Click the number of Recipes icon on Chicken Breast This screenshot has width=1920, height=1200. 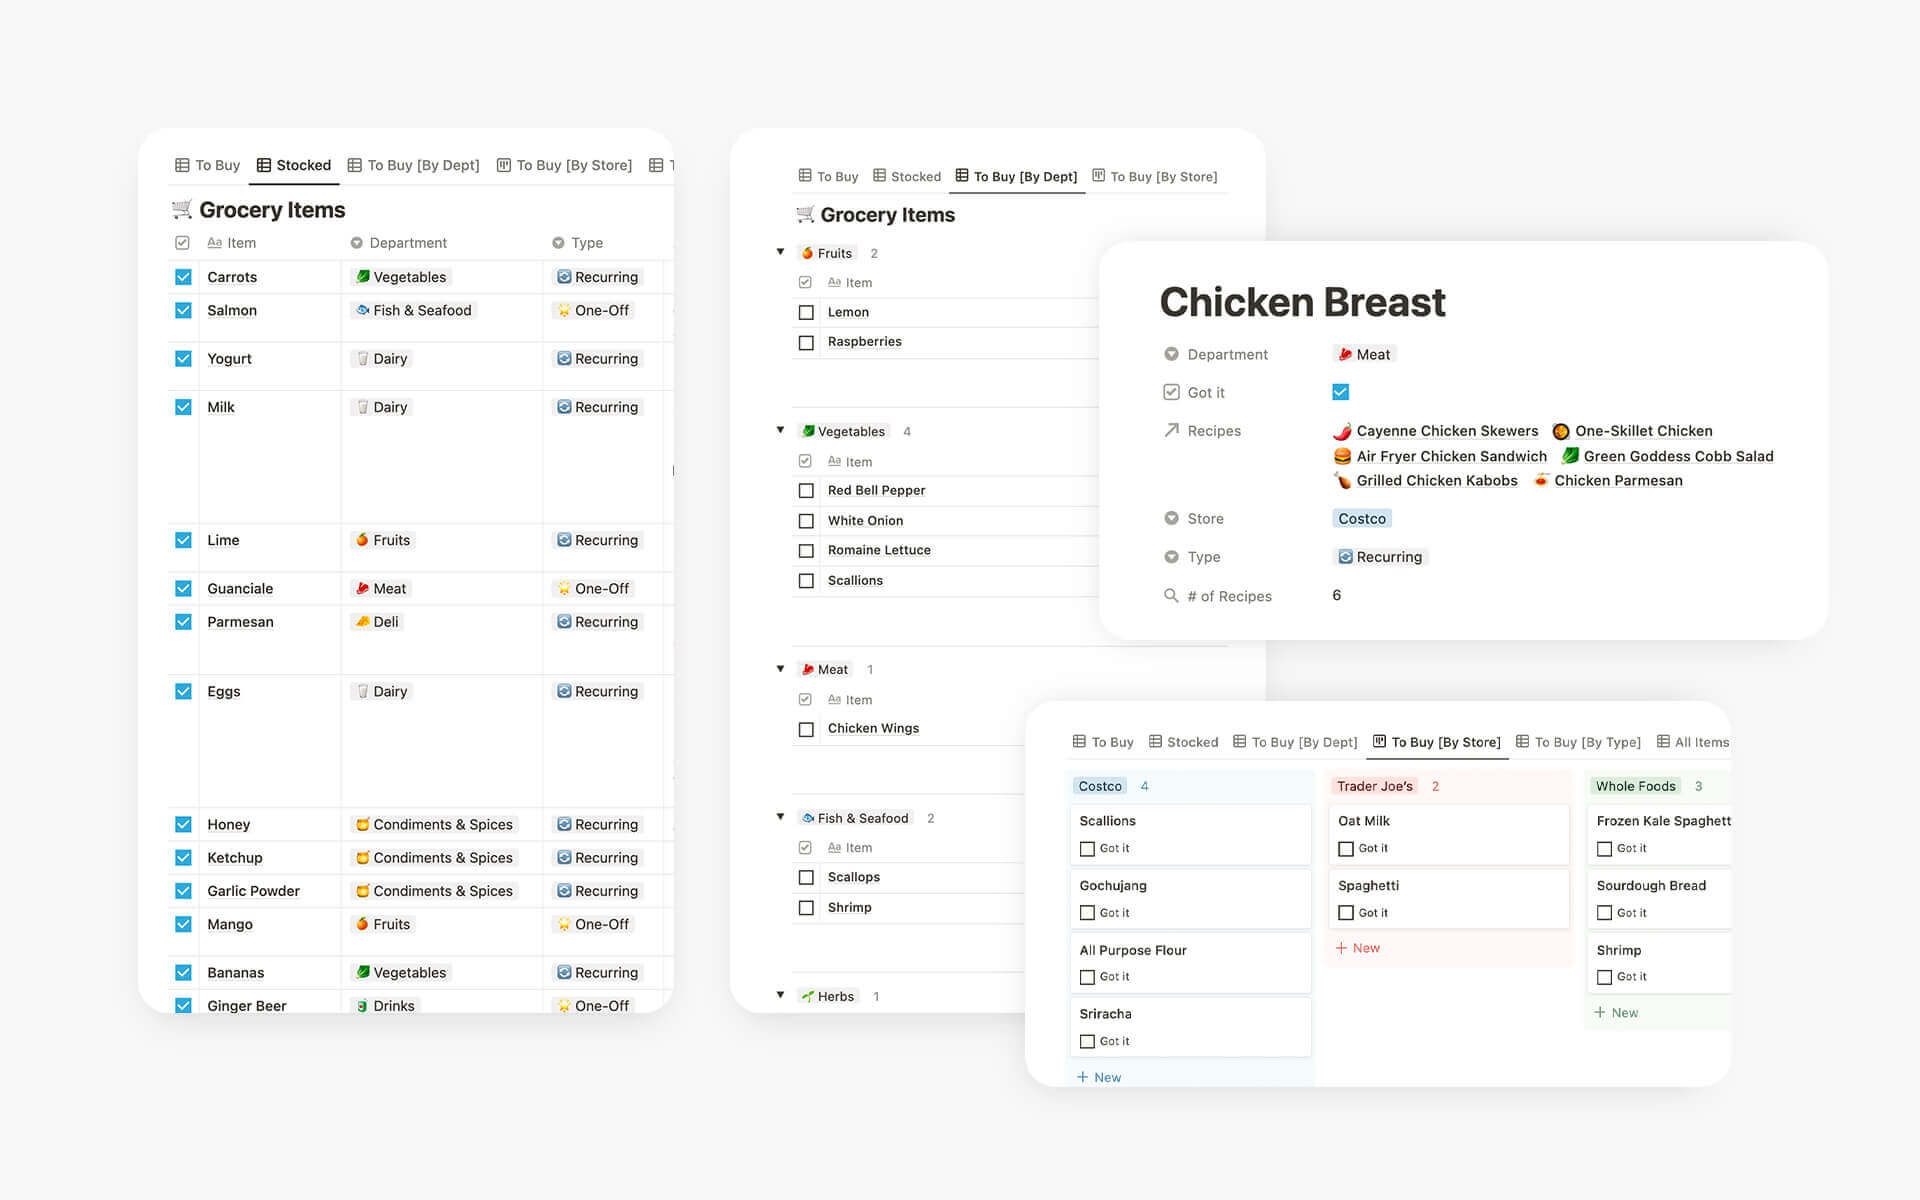[1169, 594]
